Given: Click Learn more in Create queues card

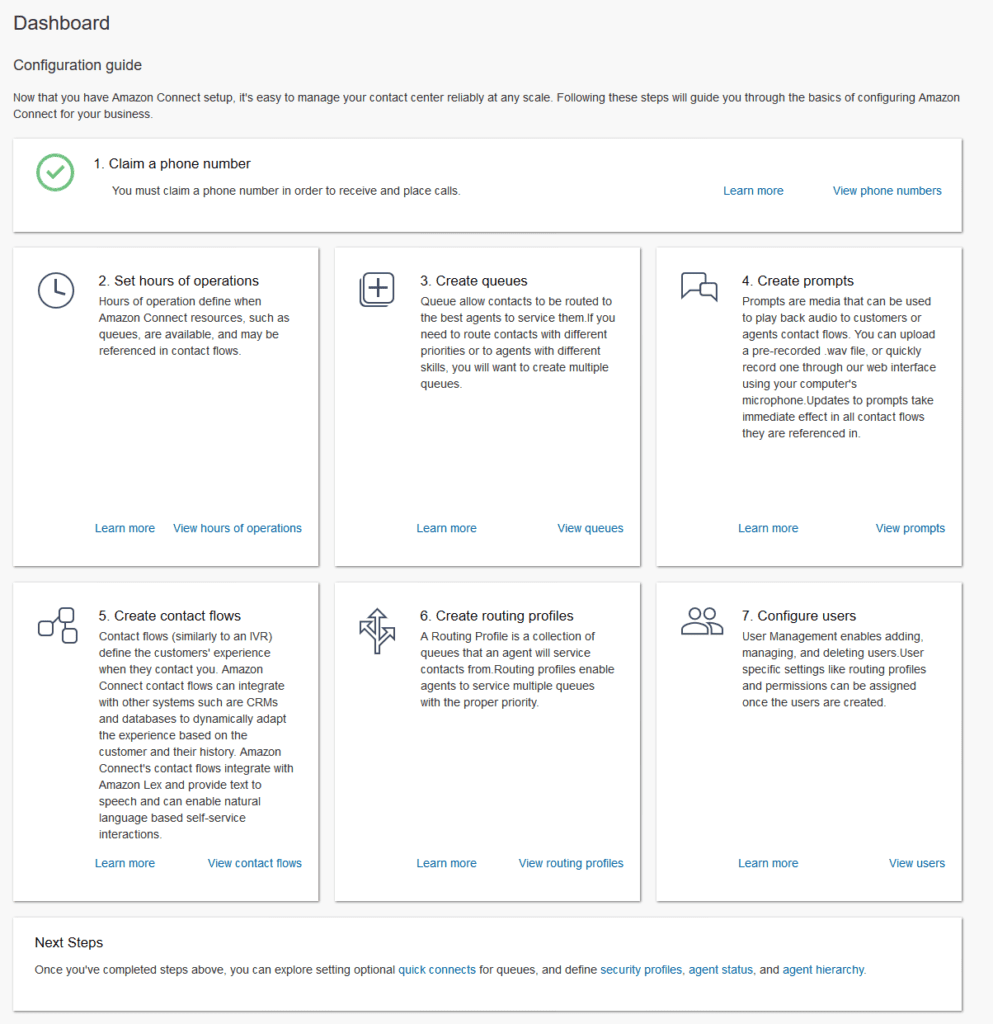Looking at the screenshot, I should point(446,528).
